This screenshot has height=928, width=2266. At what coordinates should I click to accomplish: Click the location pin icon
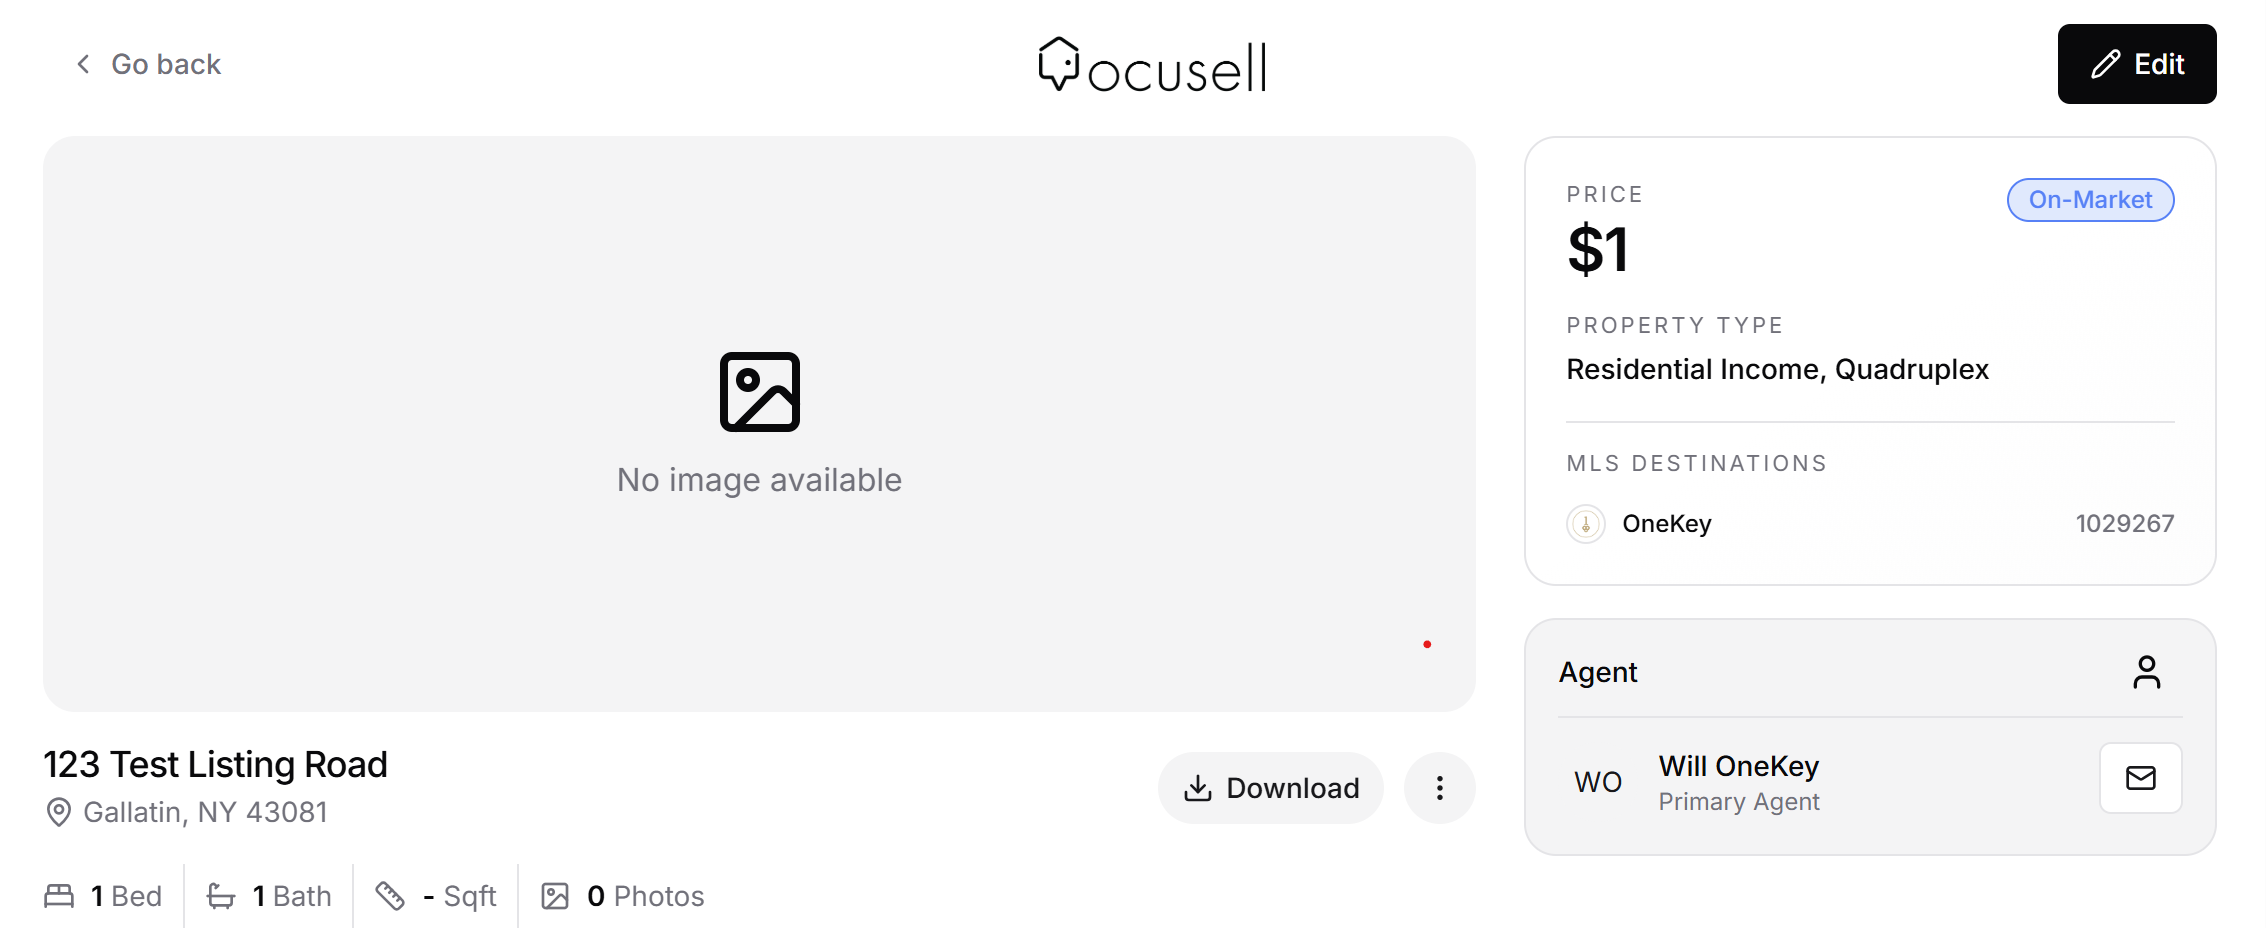(59, 812)
